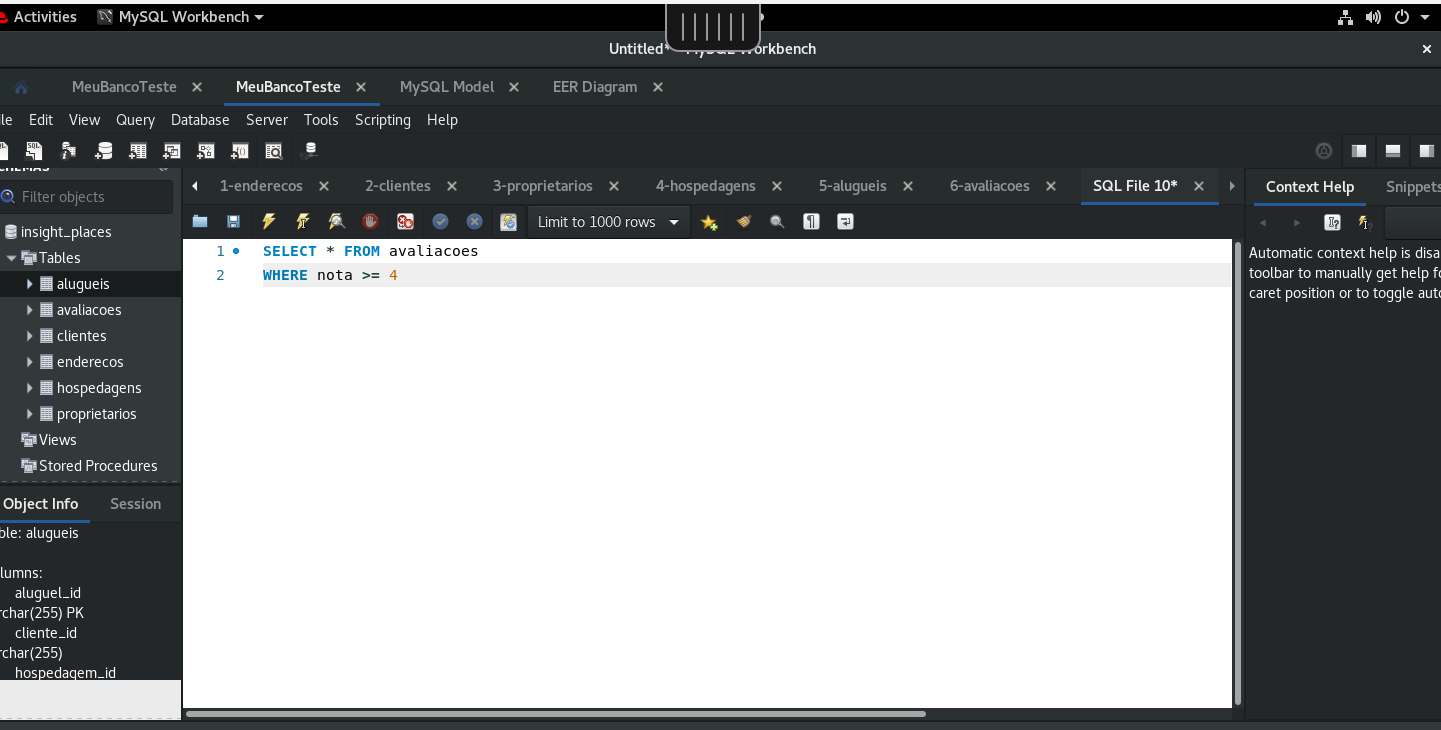The image size is (1441, 730).
Task: Toggle word wrap in the editor
Action: 845,222
